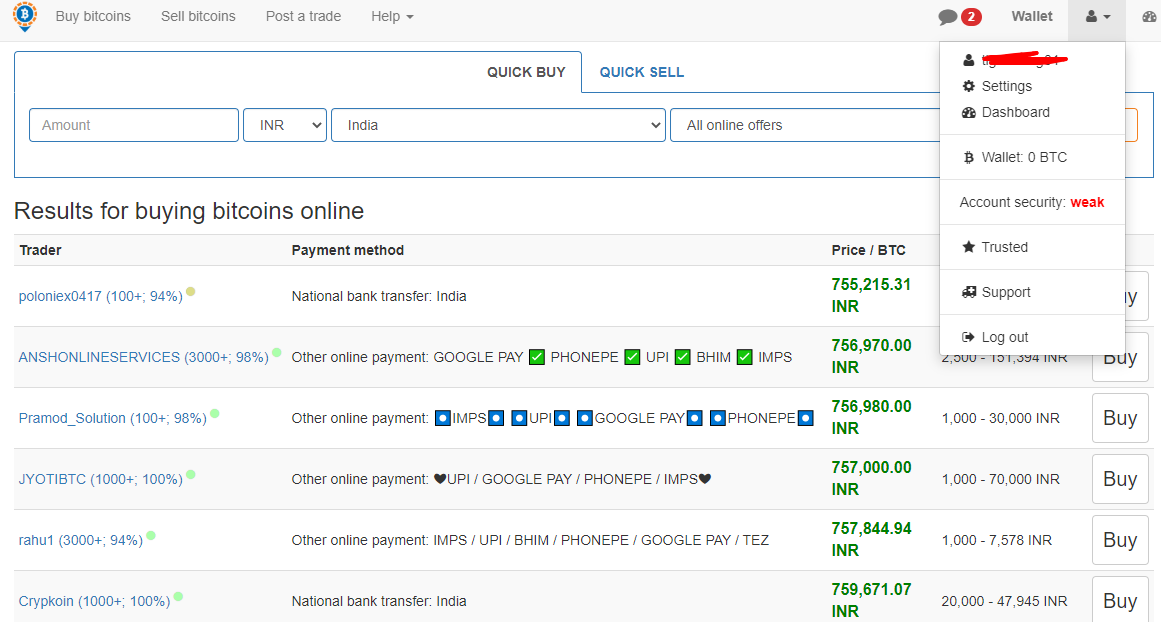Click poloniex0417's National bank transfer: India method
Screen dimensions: 1161x622
379,296
